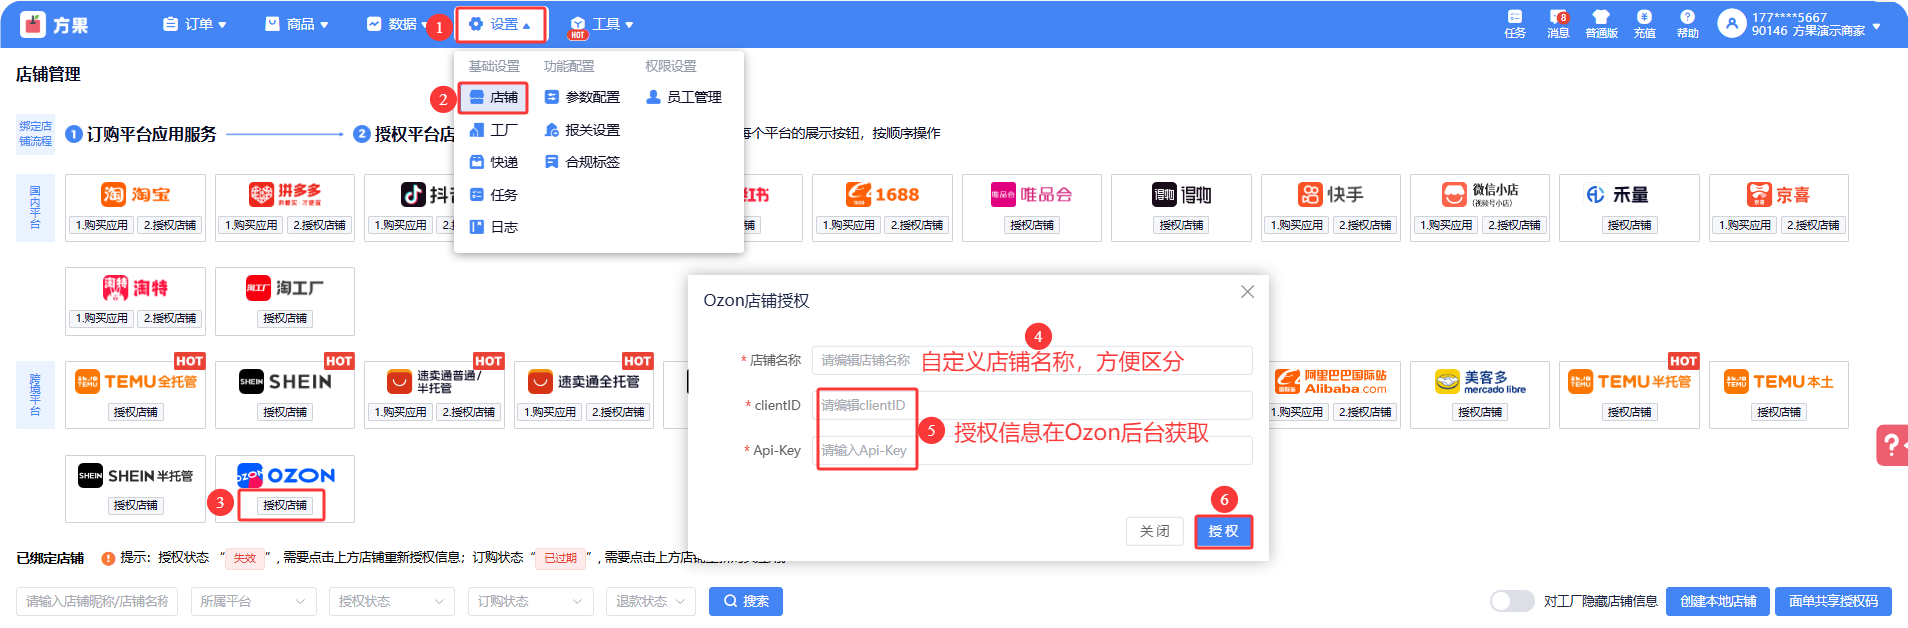
Task: Select the 淘宝 platform logo
Action: (135, 194)
